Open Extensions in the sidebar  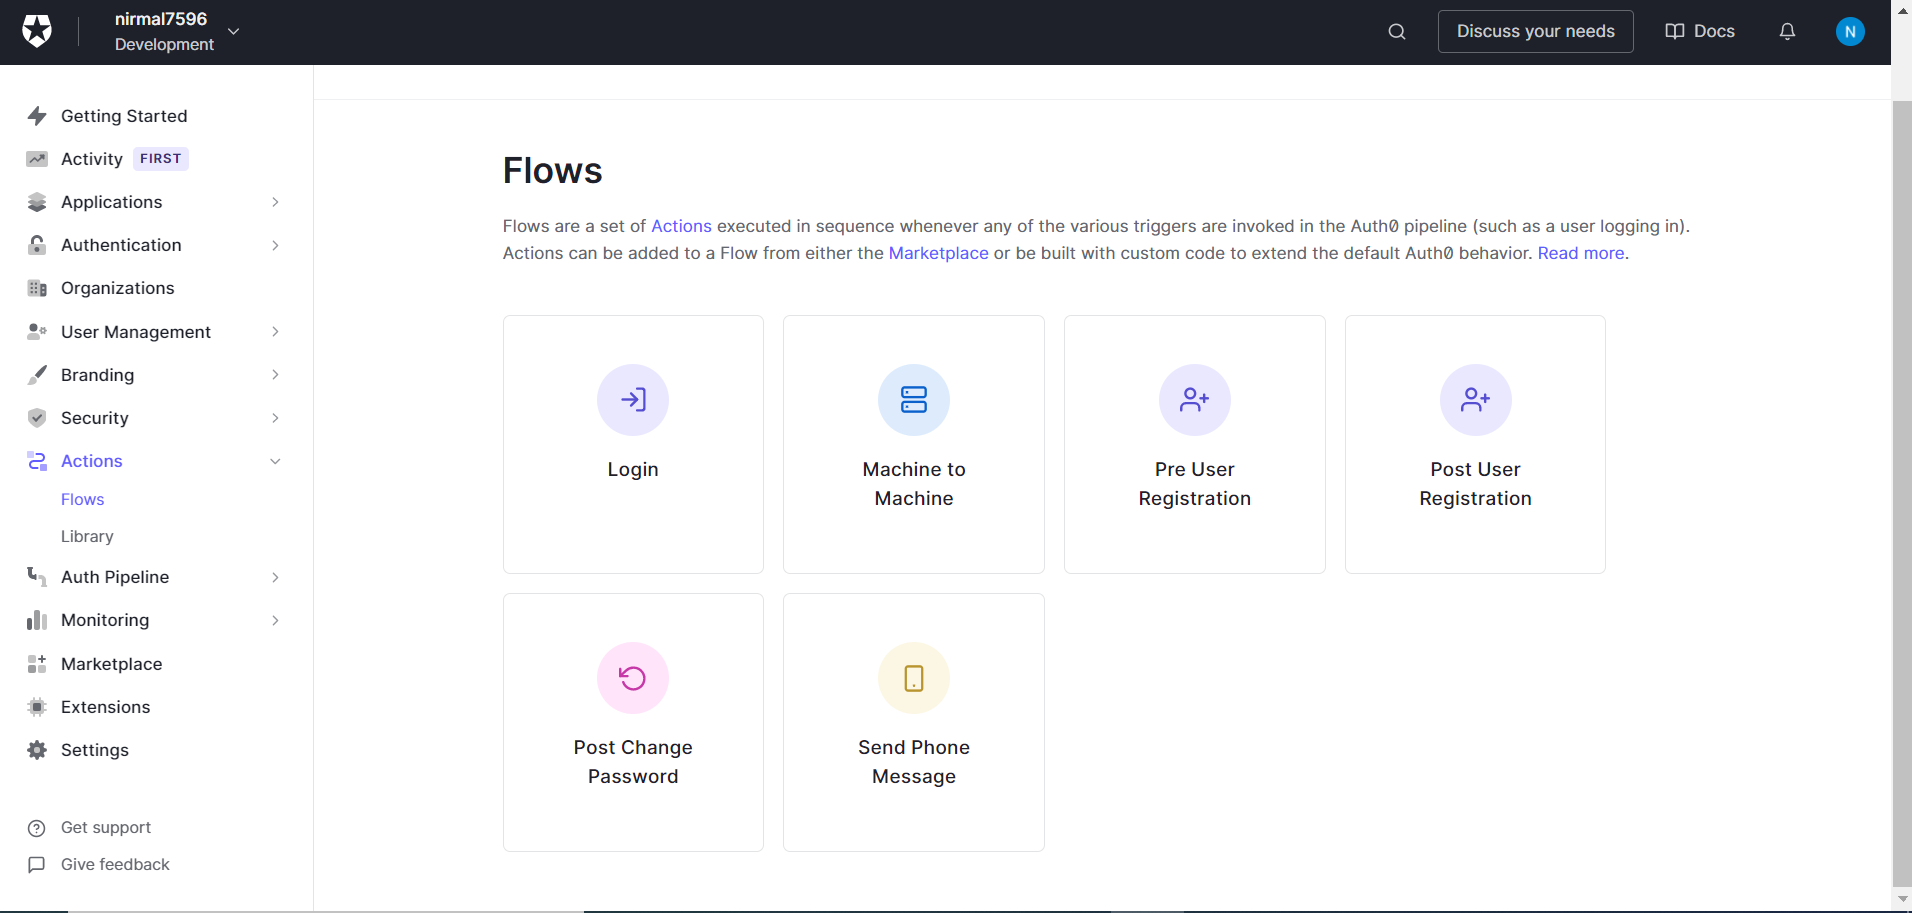[105, 707]
